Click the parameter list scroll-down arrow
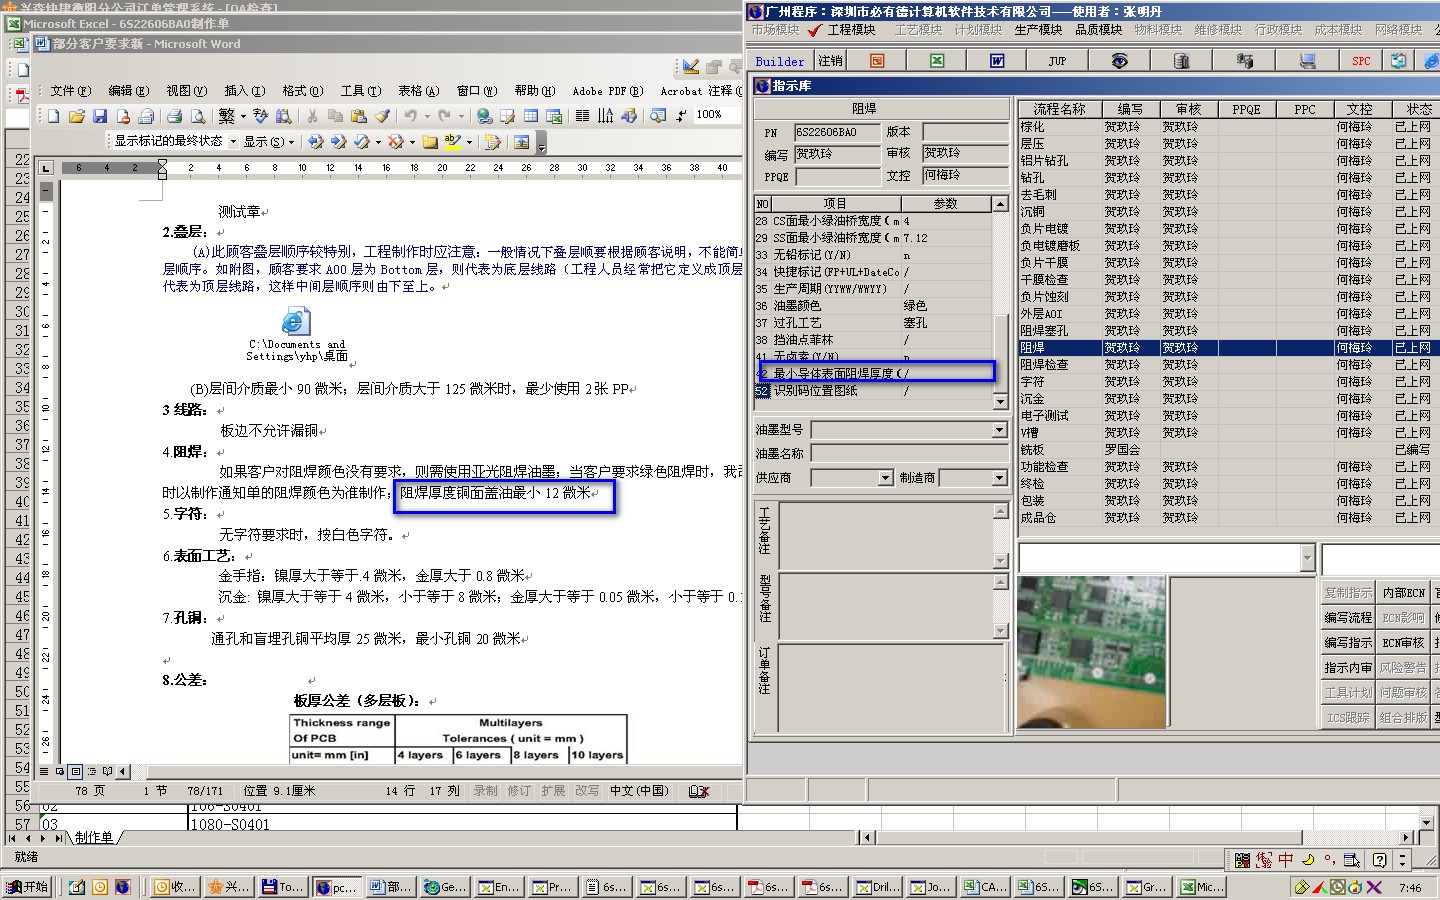Viewport: 1440px width, 900px height. [x=1000, y=402]
